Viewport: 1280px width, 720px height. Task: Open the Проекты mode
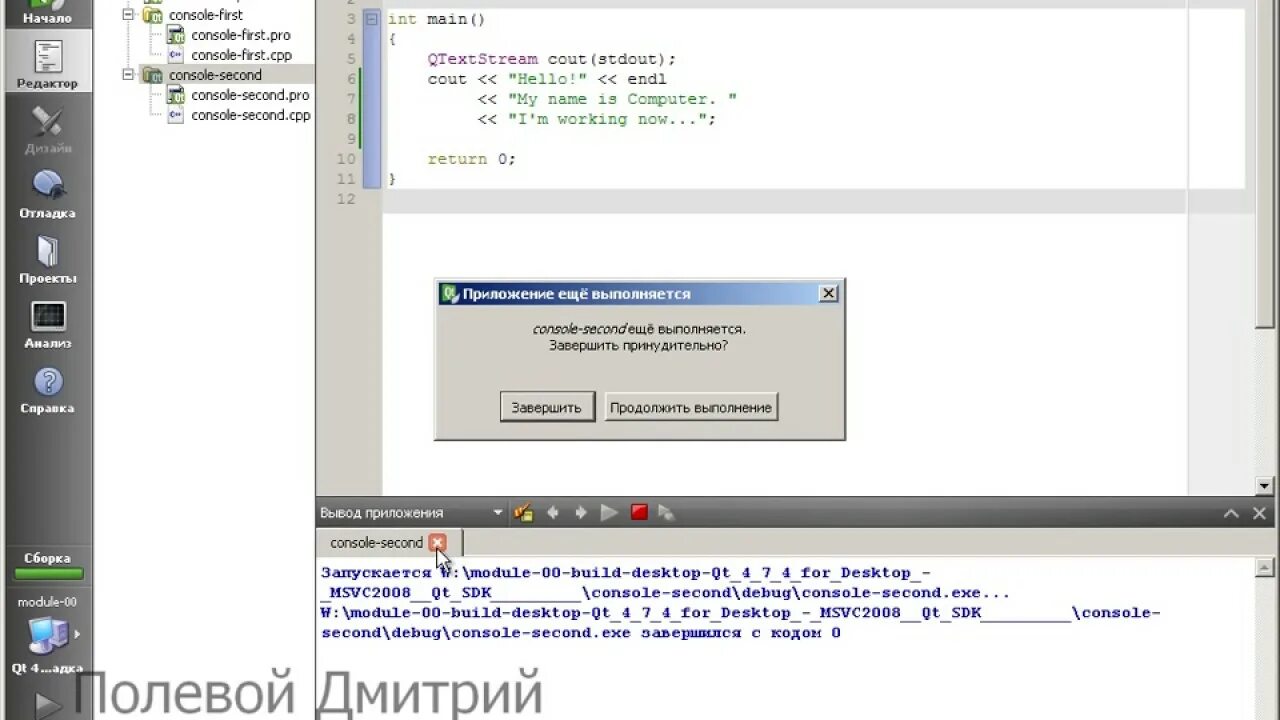47,258
